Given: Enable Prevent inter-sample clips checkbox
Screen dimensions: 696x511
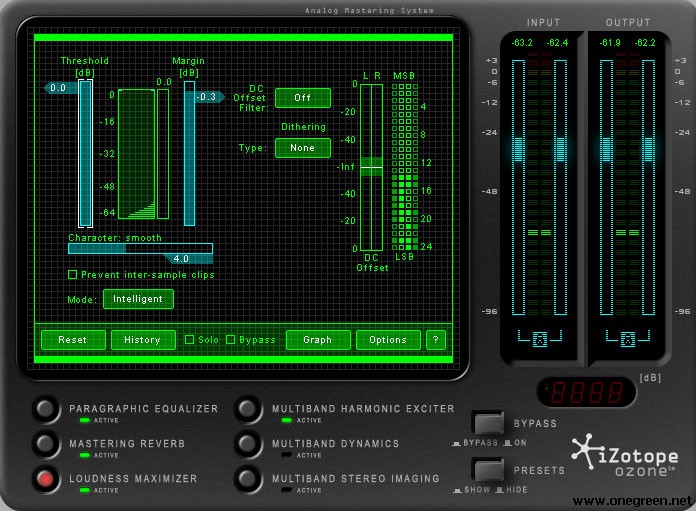Looking at the screenshot, I should pyautogui.click(x=72, y=274).
